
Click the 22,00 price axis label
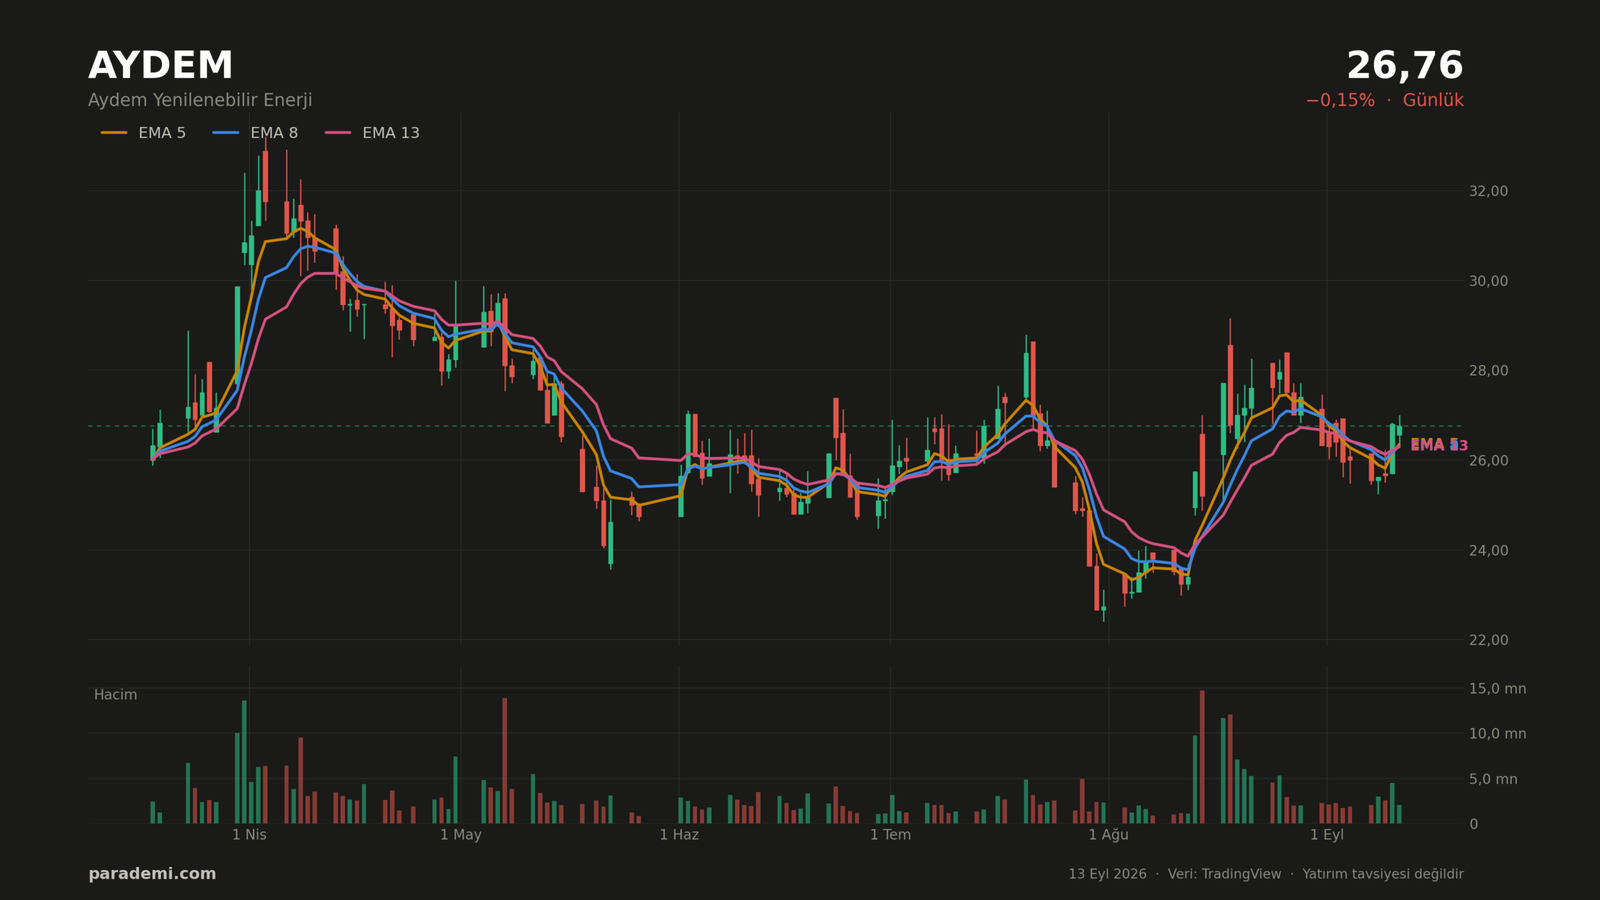[x=1488, y=640]
